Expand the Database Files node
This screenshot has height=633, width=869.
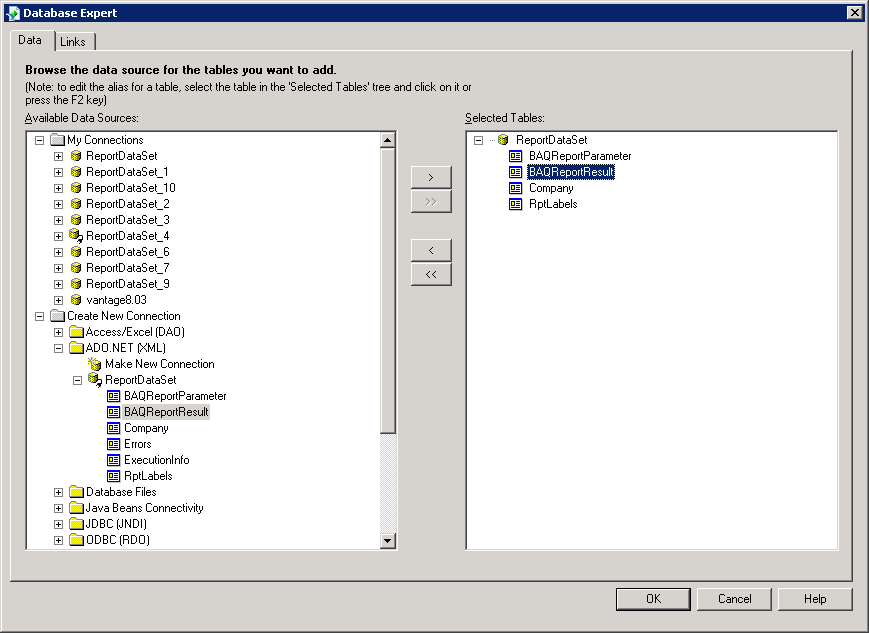pyautogui.click(x=58, y=492)
